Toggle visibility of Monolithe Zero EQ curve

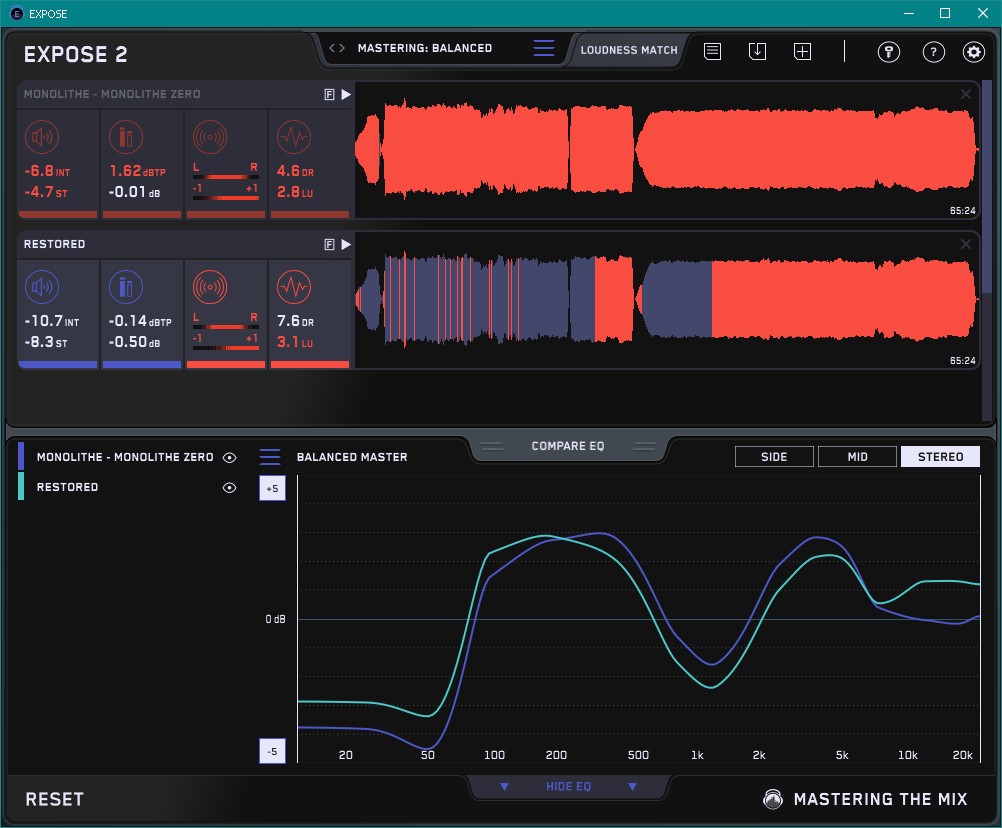tap(230, 457)
